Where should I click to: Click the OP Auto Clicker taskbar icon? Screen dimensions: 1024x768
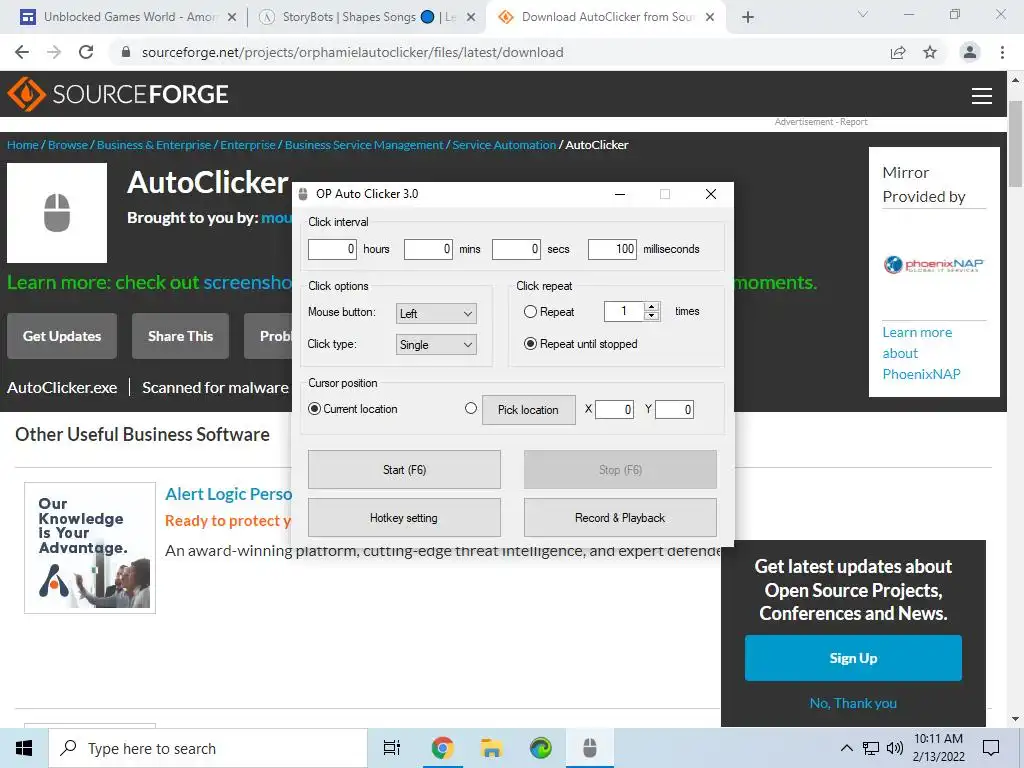pyautogui.click(x=590, y=748)
